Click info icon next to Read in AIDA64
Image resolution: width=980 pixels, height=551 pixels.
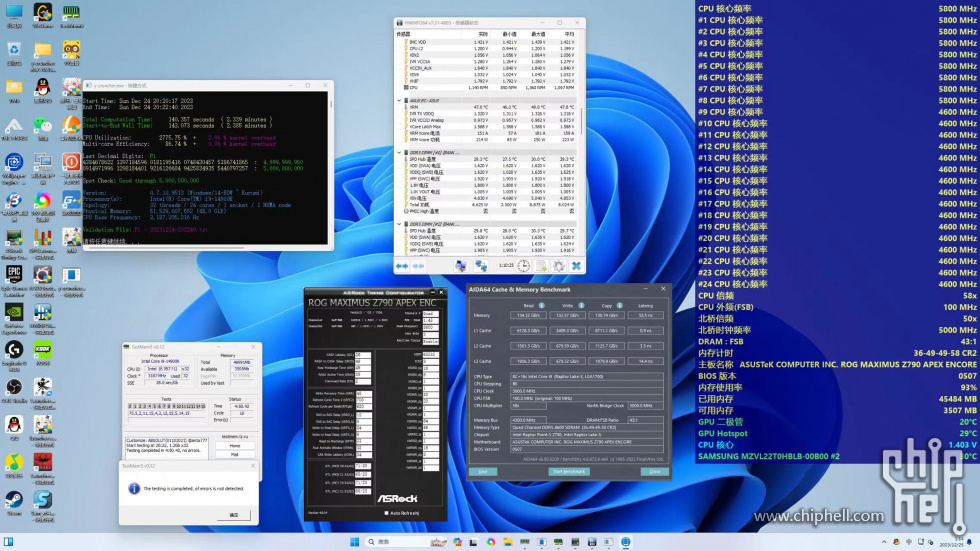click(x=542, y=305)
